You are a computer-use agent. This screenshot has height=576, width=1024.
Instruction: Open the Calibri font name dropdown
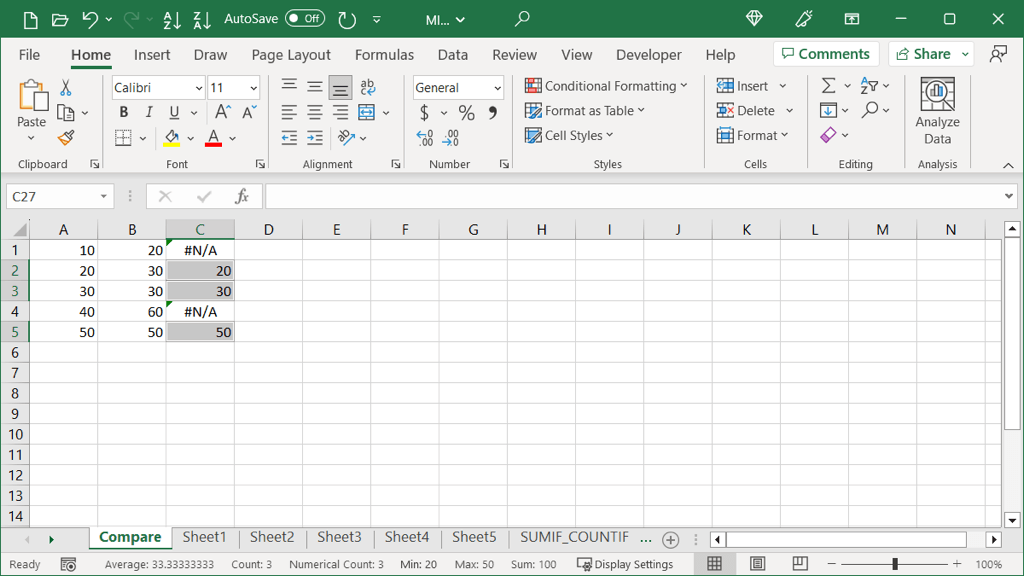click(199, 88)
